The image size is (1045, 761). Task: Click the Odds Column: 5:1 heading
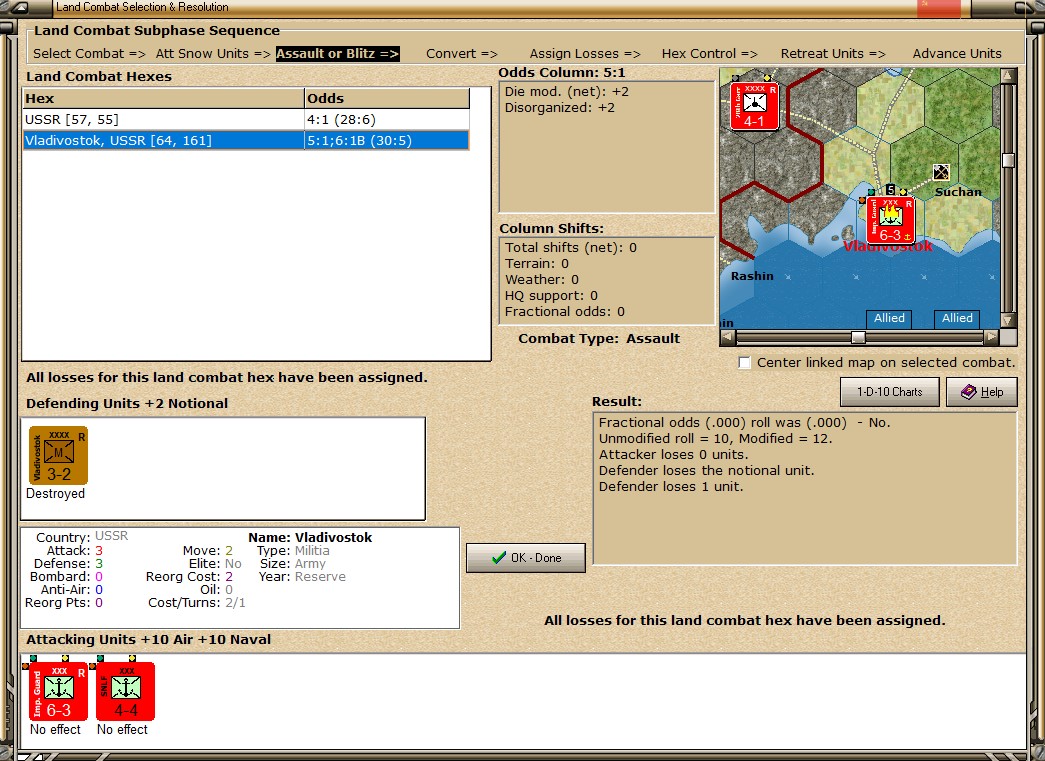pos(562,73)
